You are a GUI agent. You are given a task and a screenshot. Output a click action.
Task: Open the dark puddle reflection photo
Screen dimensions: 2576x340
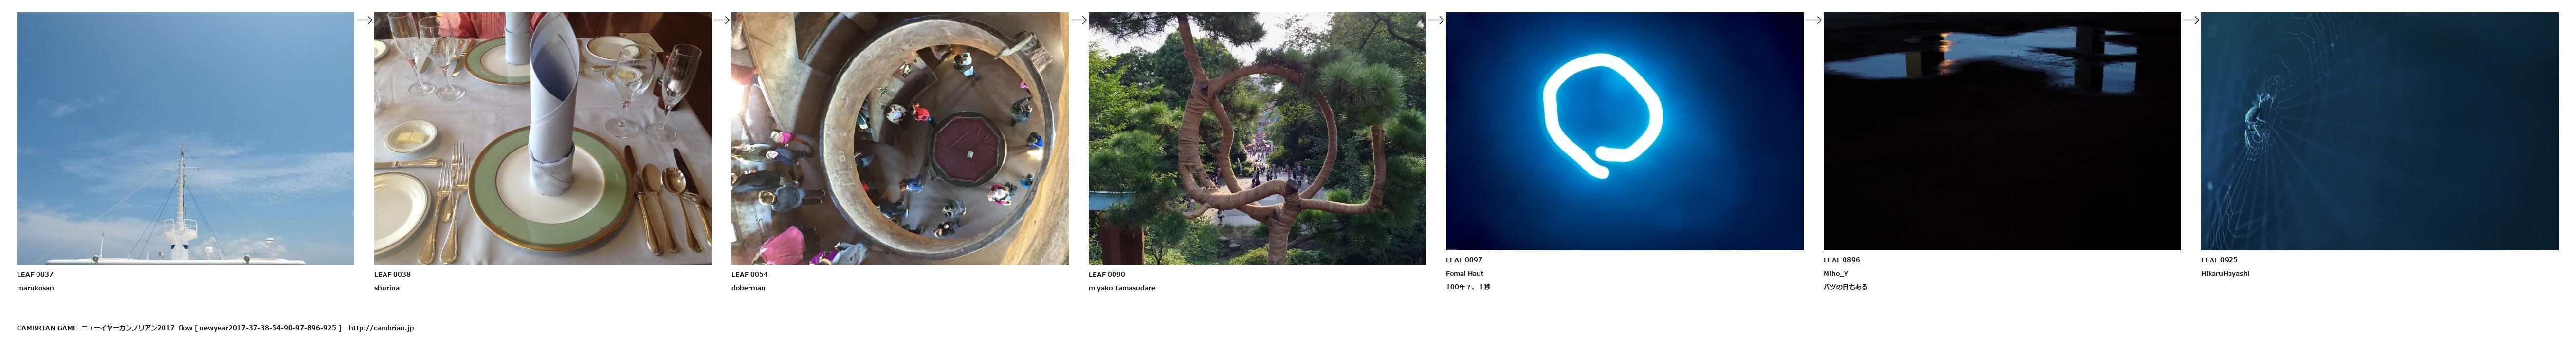click(2002, 131)
